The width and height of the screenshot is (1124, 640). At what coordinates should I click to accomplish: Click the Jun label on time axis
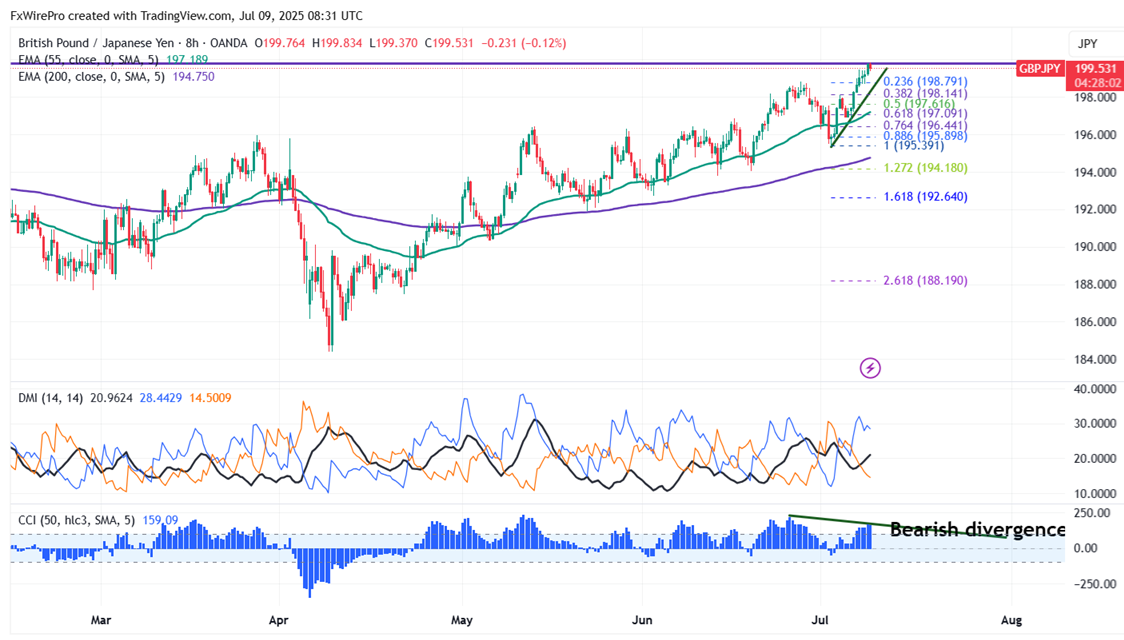pyautogui.click(x=642, y=620)
